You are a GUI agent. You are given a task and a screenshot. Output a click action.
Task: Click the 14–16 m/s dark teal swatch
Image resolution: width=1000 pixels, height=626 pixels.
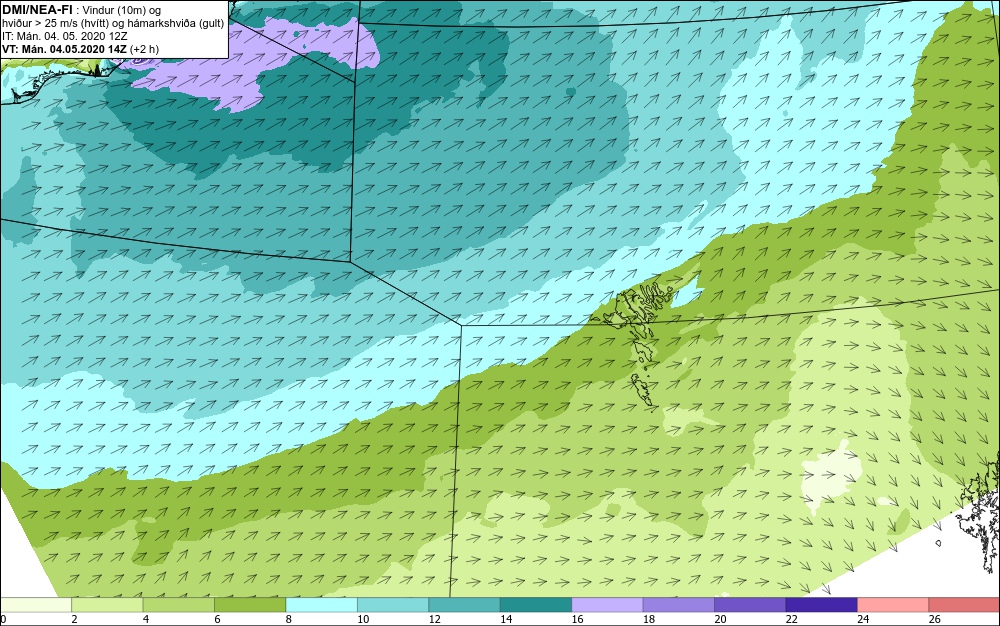tap(536, 605)
